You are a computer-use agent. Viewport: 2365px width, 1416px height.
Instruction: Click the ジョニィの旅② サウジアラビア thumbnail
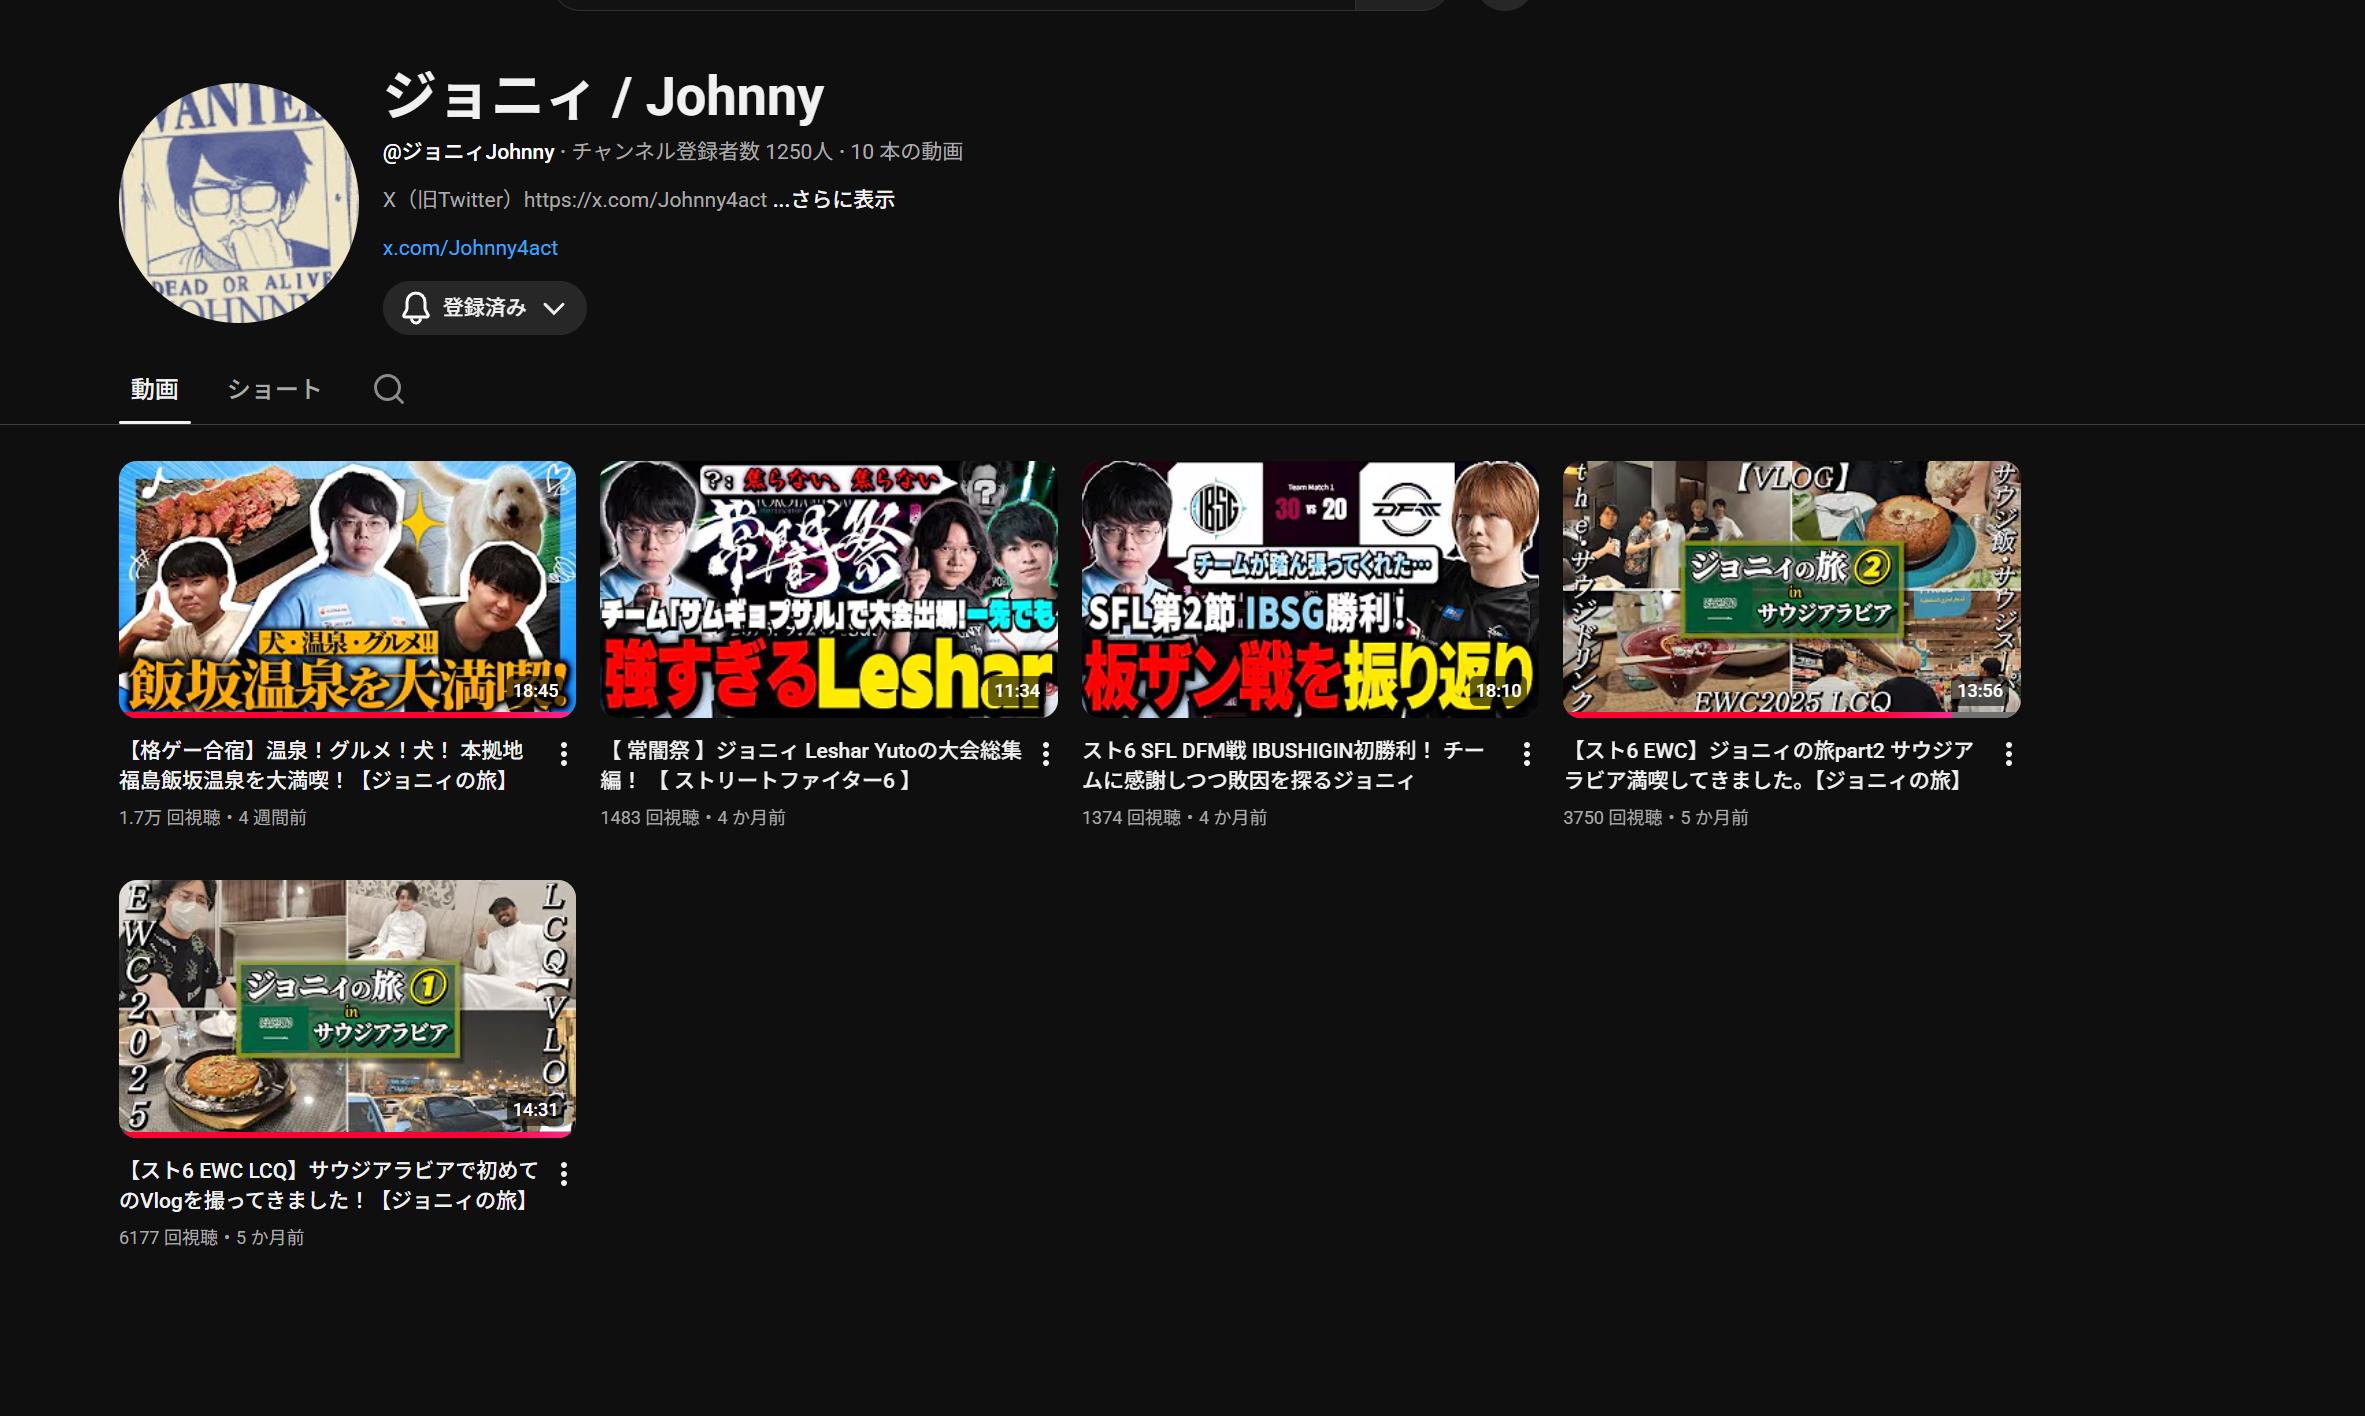pyautogui.click(x=1791, y=588)
